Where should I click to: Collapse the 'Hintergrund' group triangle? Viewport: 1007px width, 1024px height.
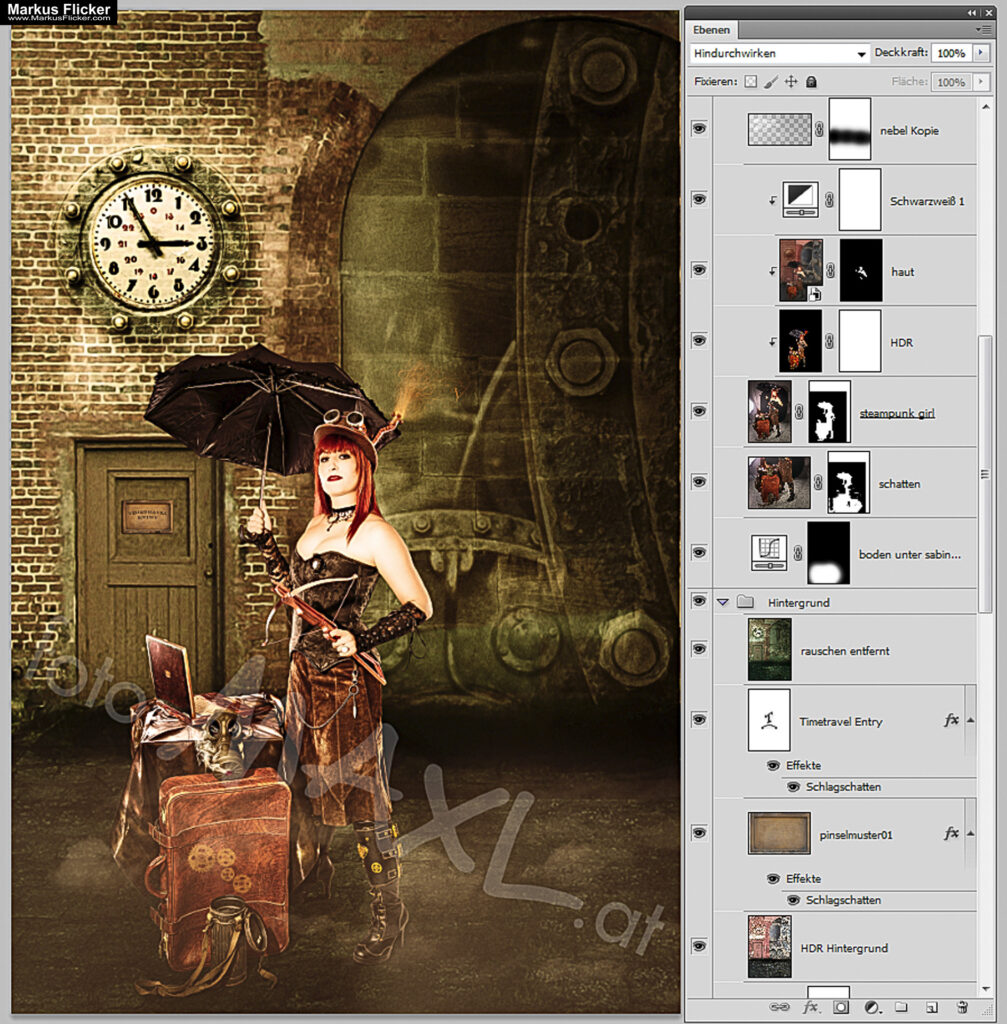point(723,601)
